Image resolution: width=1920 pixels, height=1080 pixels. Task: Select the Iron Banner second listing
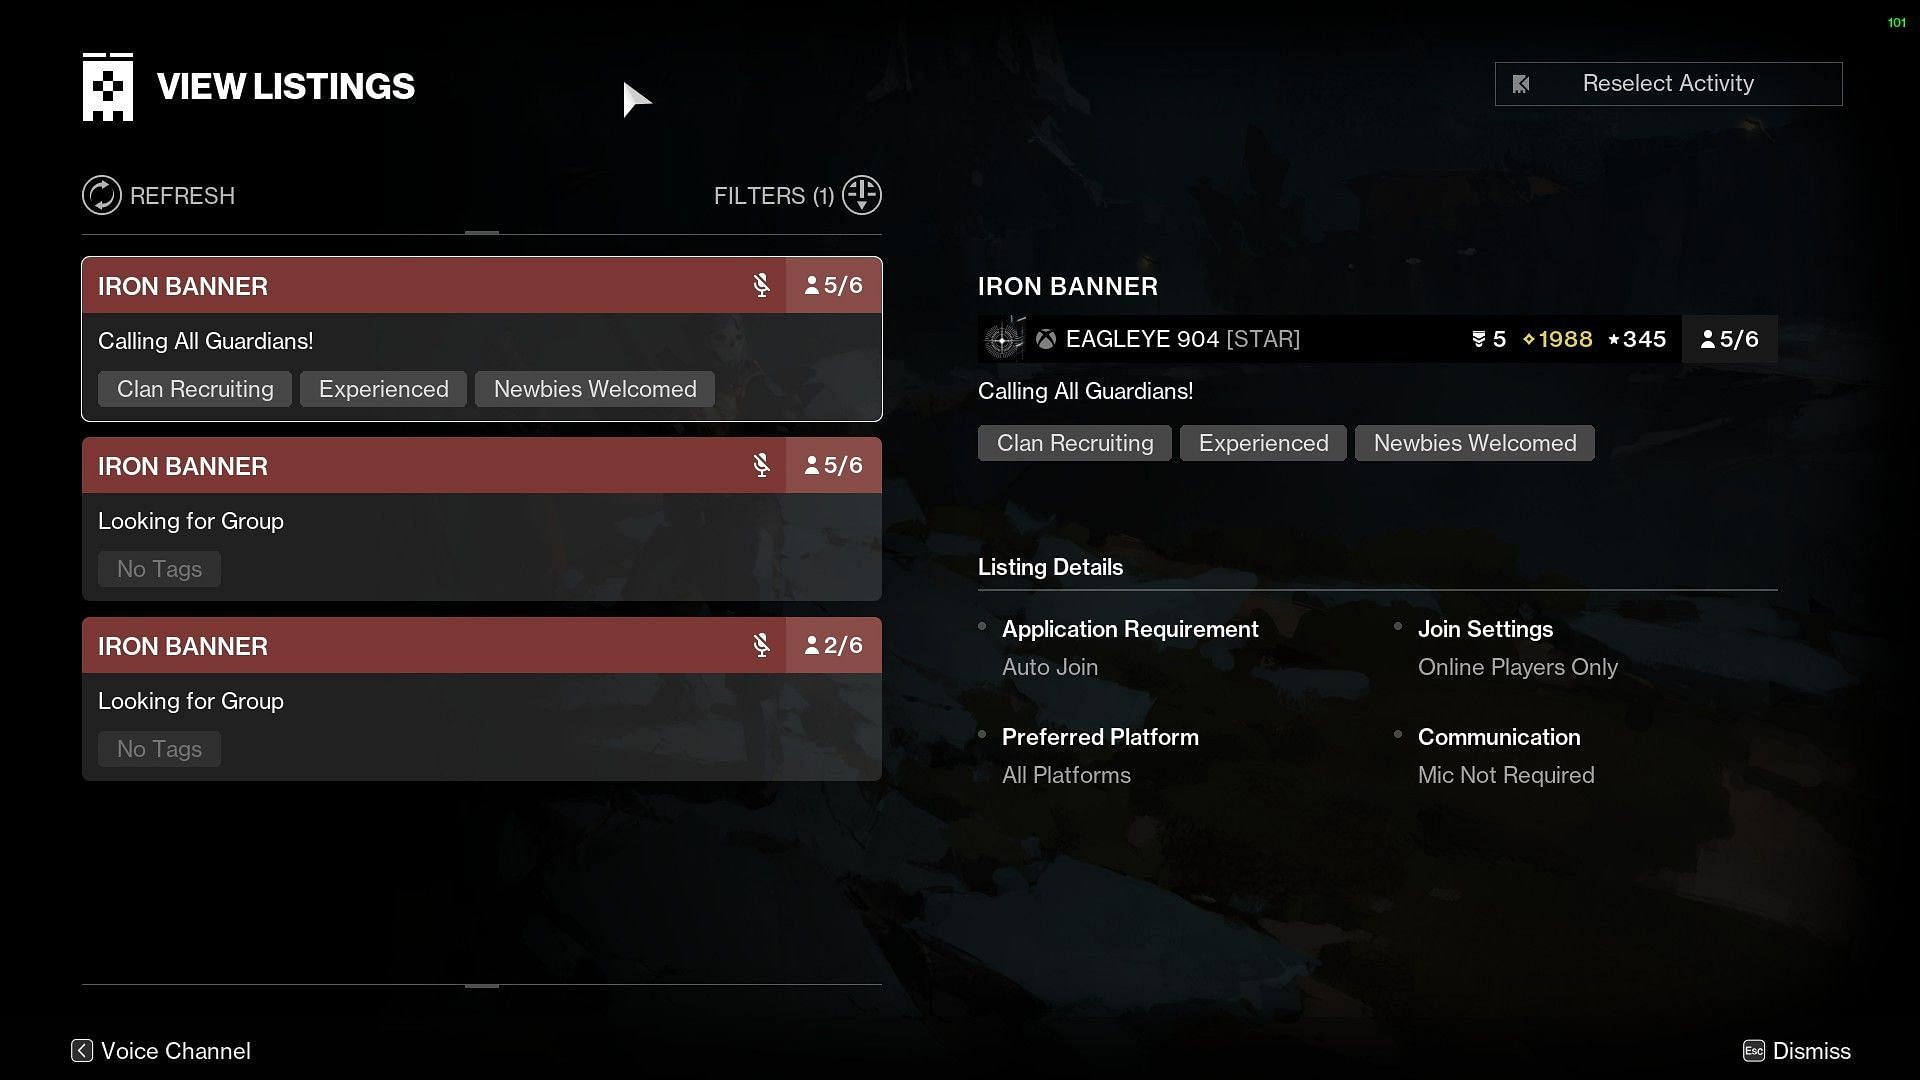[x=481, y=520]
